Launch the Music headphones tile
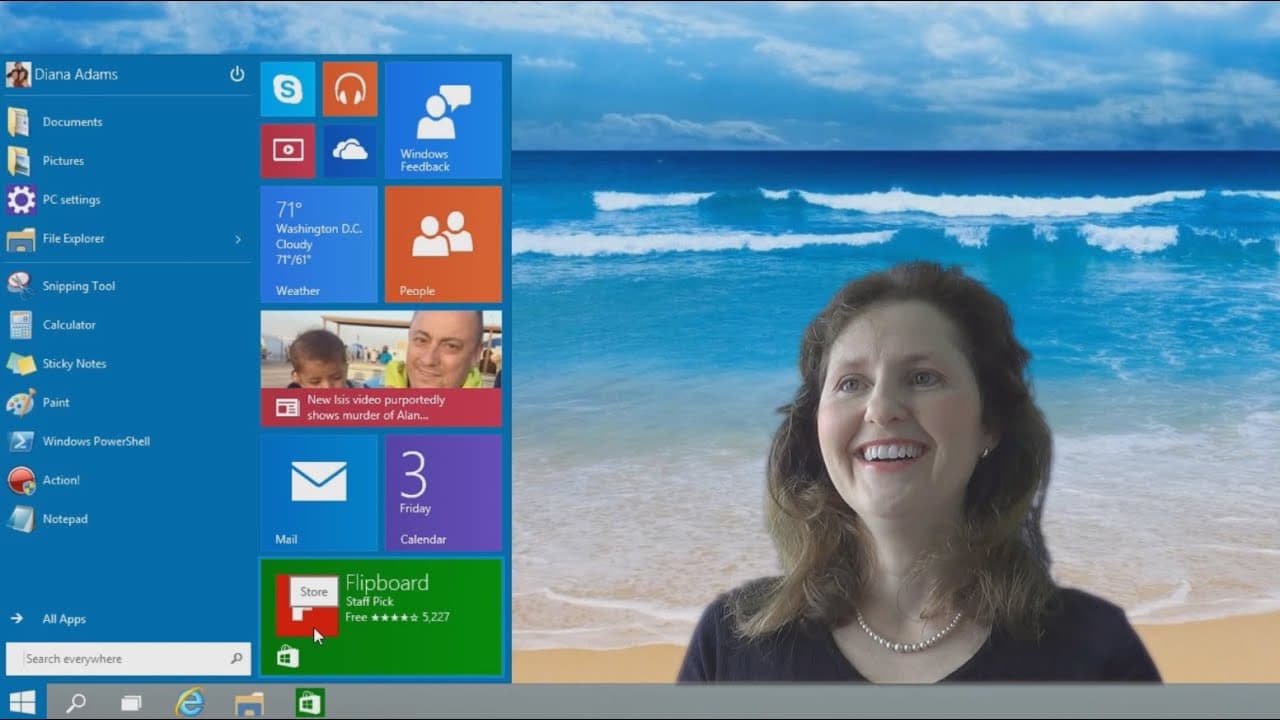This screenshot has width=1280, height=720. [350, 89]
